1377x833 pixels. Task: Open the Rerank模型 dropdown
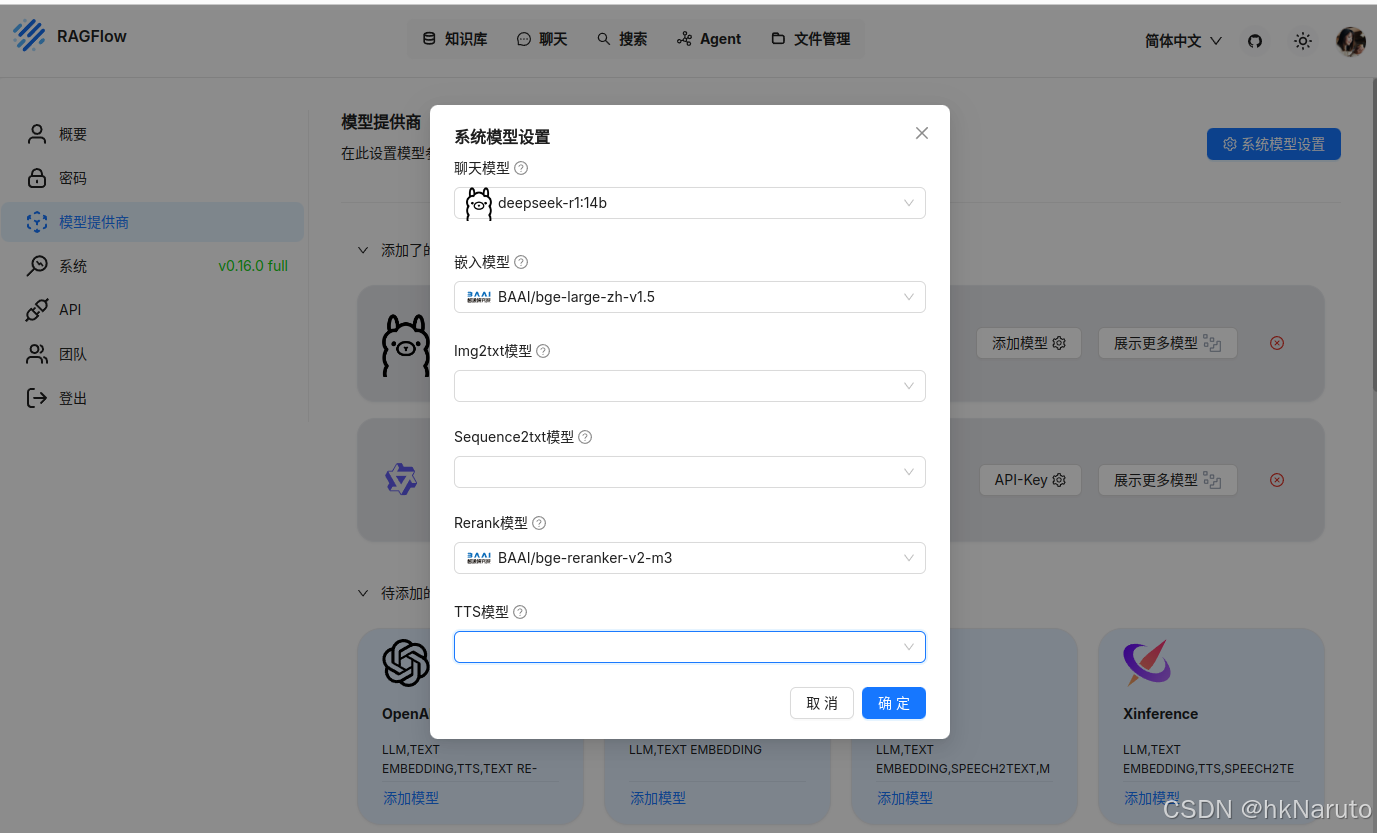pyautogui.click(x=690, y=558)
